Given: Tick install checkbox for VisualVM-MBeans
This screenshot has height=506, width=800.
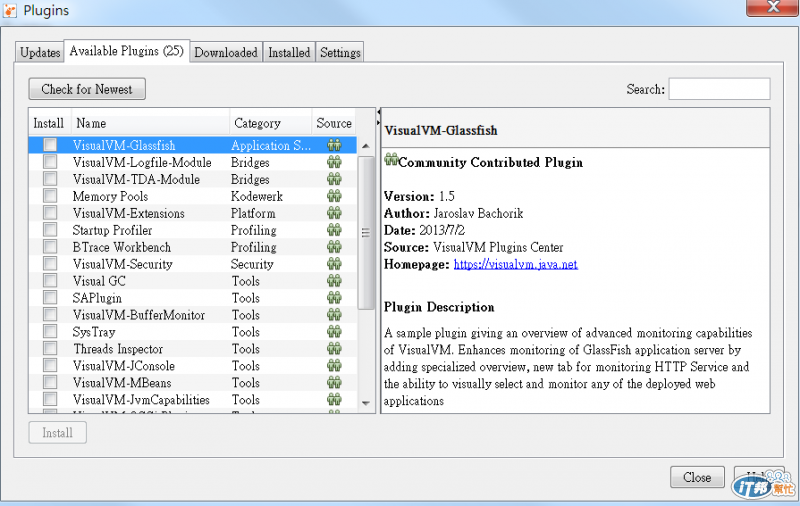Looking at the screenshot, I should (50, 383).
